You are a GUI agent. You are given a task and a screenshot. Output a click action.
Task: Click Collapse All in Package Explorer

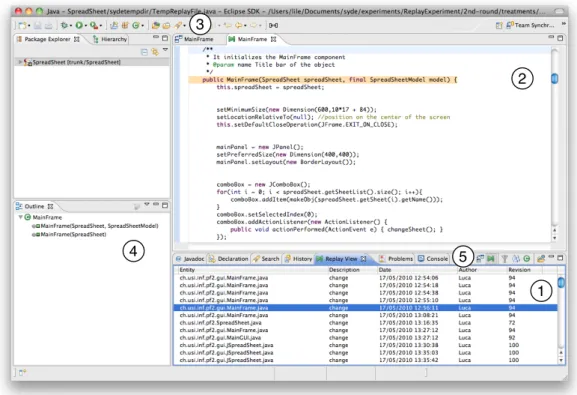click(x=144, y=52)
